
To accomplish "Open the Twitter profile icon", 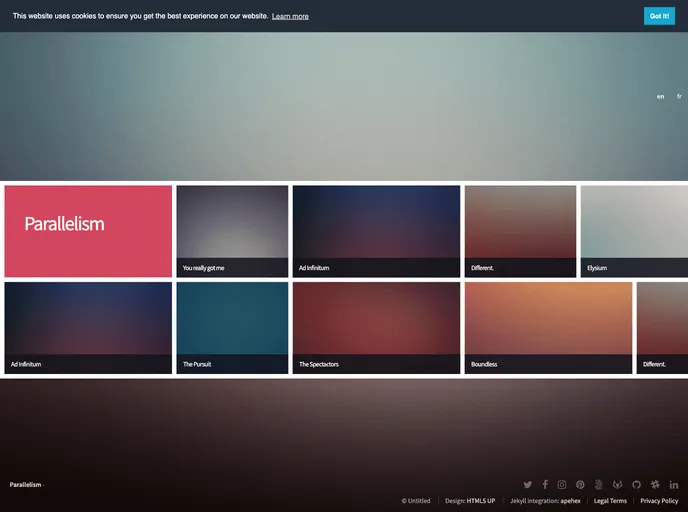I will 528,485.
